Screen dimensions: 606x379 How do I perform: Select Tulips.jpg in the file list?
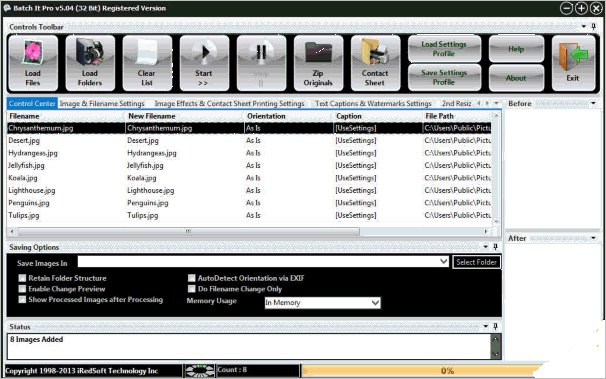[x=249, y=215]
